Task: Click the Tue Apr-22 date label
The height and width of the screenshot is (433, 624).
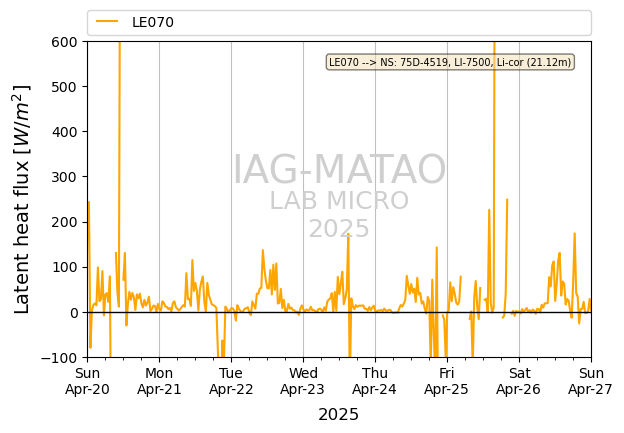Action: 231,381
